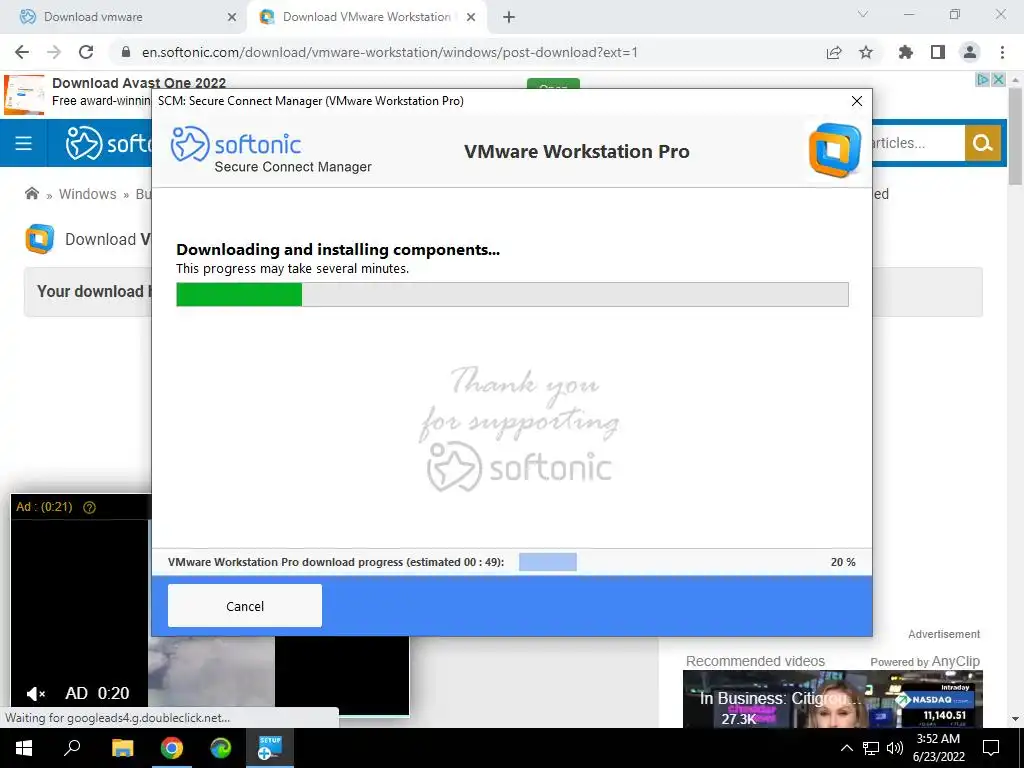Open the Windows Start menu
1024x768 pixels.
[24, 748]
